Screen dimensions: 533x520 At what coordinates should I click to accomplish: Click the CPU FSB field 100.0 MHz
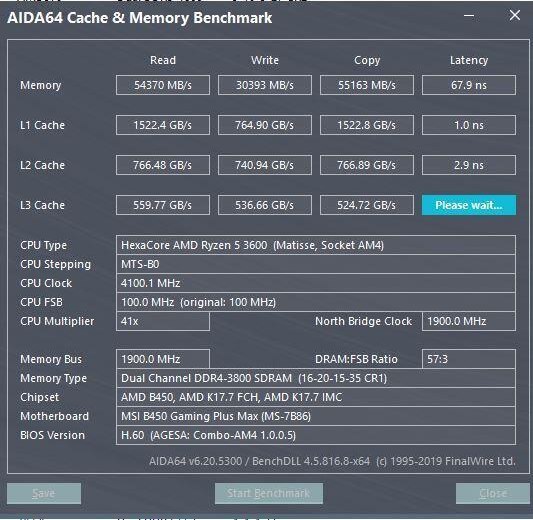(316, 302)
